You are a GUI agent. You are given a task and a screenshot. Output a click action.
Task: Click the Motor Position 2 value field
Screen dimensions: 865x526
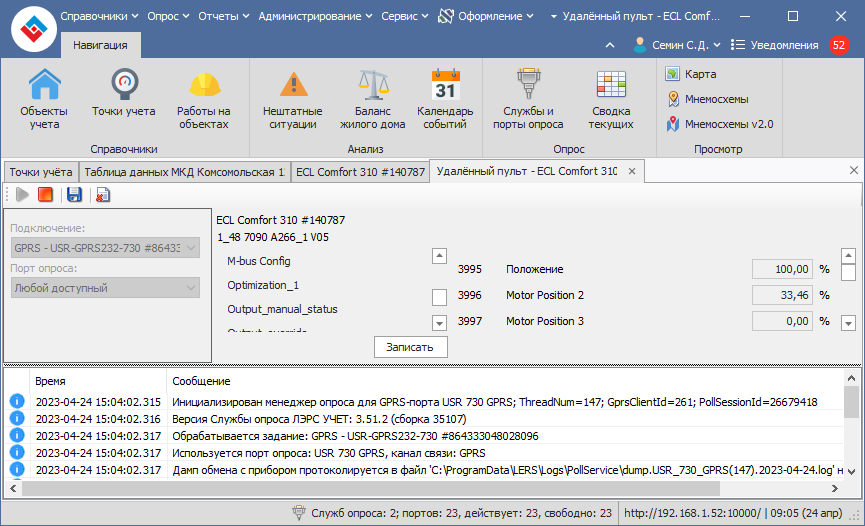(782, 295)
